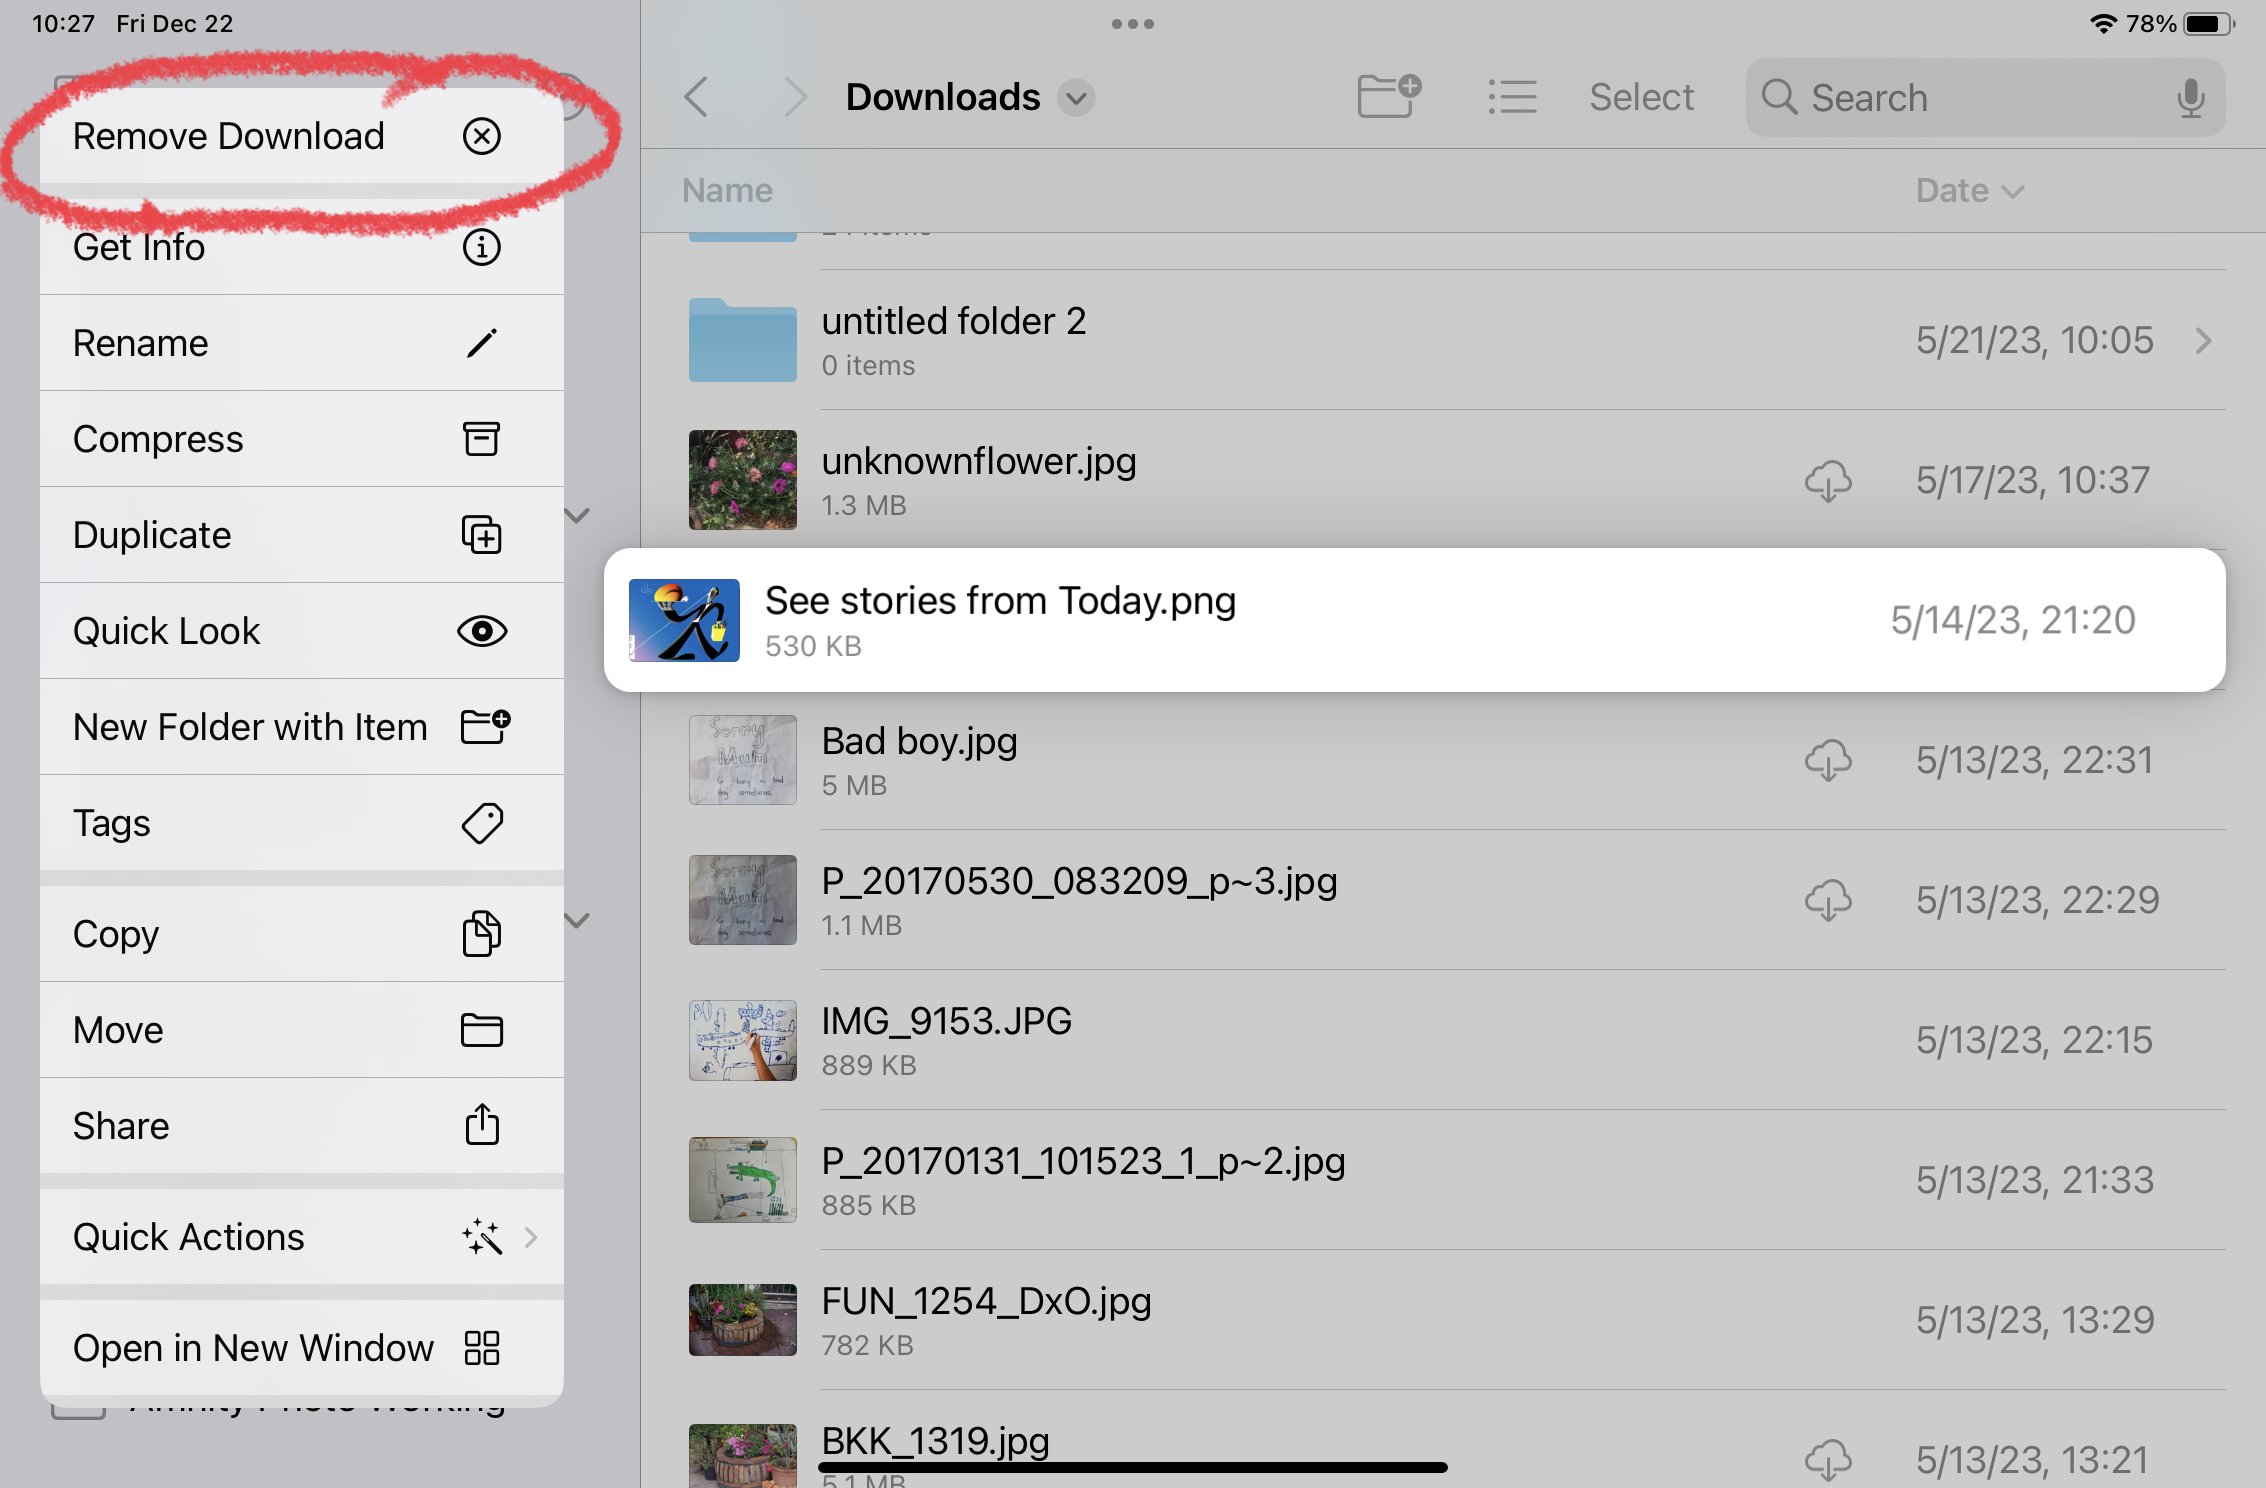This screenshot has width=2266, height=1488.
Task: Tap cloud icon to download unknownflower.jpg
Action: pos(1828,481)
